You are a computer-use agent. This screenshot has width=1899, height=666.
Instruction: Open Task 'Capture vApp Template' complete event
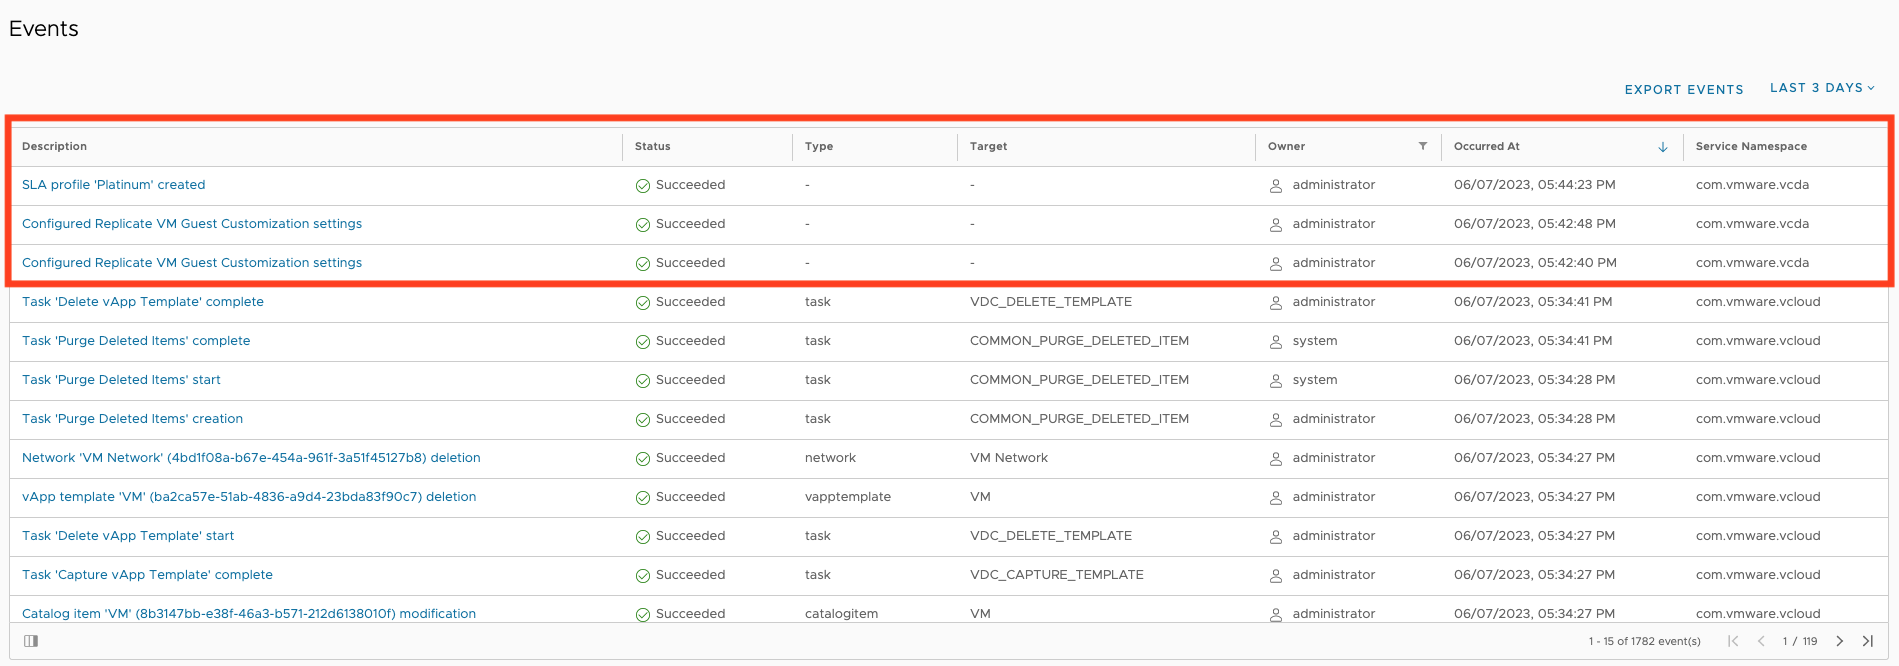coord(147,575)
